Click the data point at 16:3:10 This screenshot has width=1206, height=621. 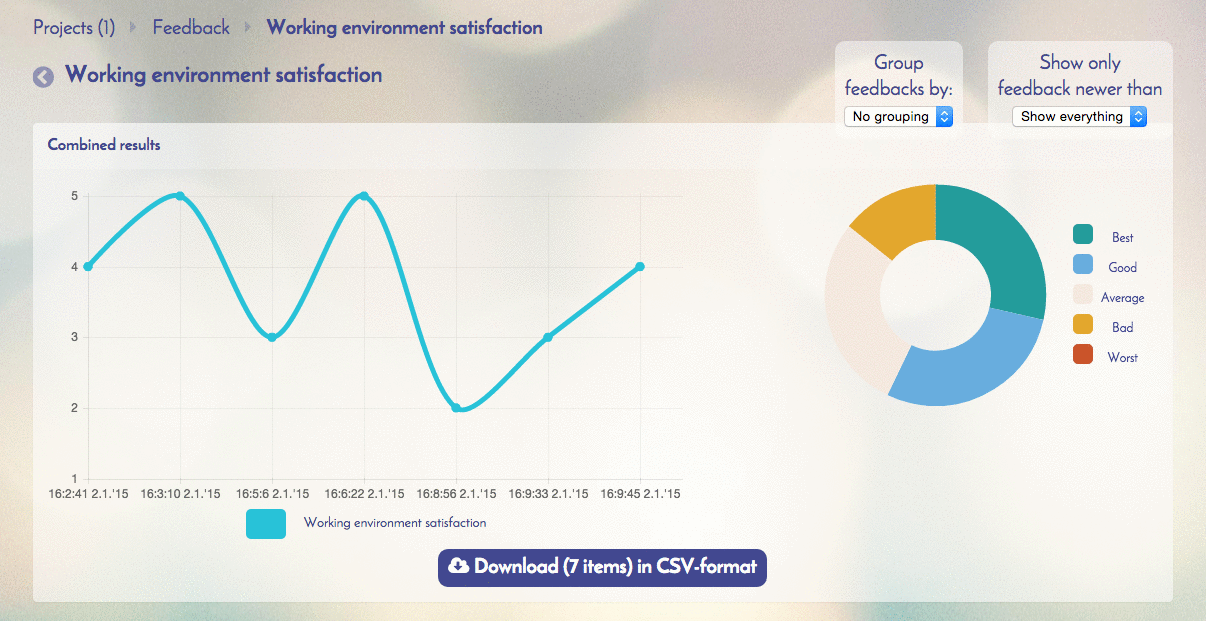pos(180,196)
